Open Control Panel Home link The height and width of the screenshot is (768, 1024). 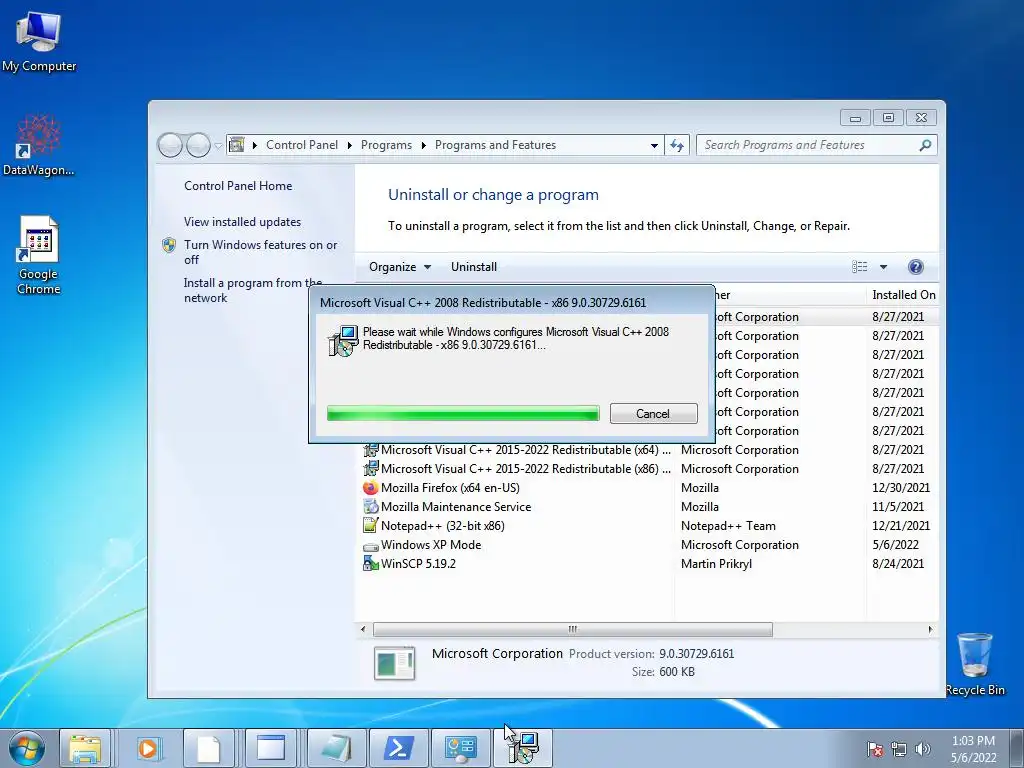[x=238, y=185]
